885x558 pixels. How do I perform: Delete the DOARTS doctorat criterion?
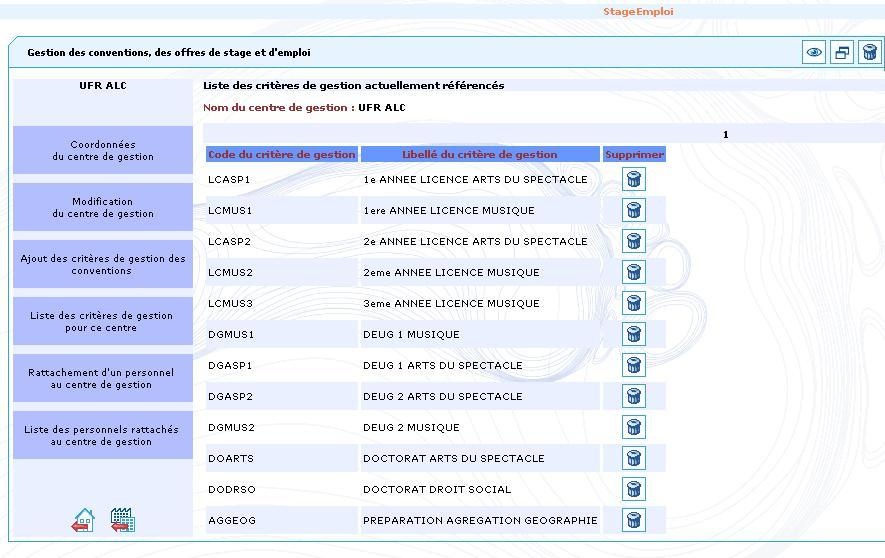633,458
